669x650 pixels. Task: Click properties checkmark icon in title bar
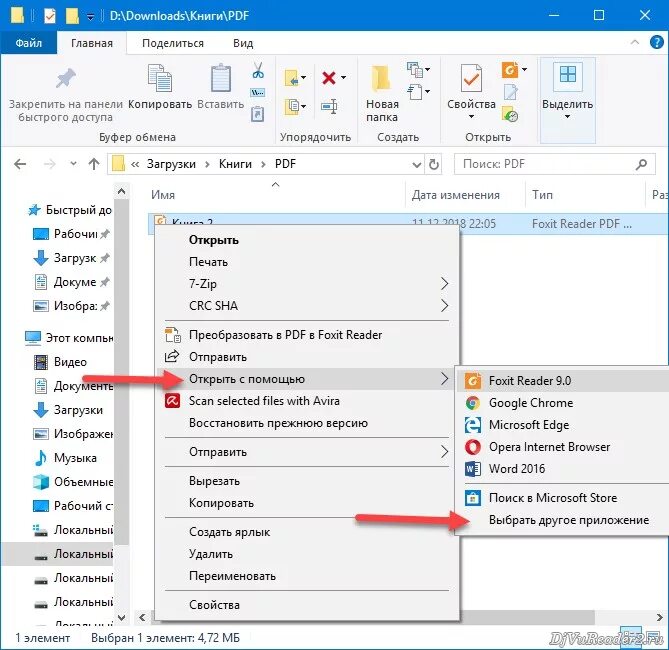pyautogui.click(x=50, y=16)
